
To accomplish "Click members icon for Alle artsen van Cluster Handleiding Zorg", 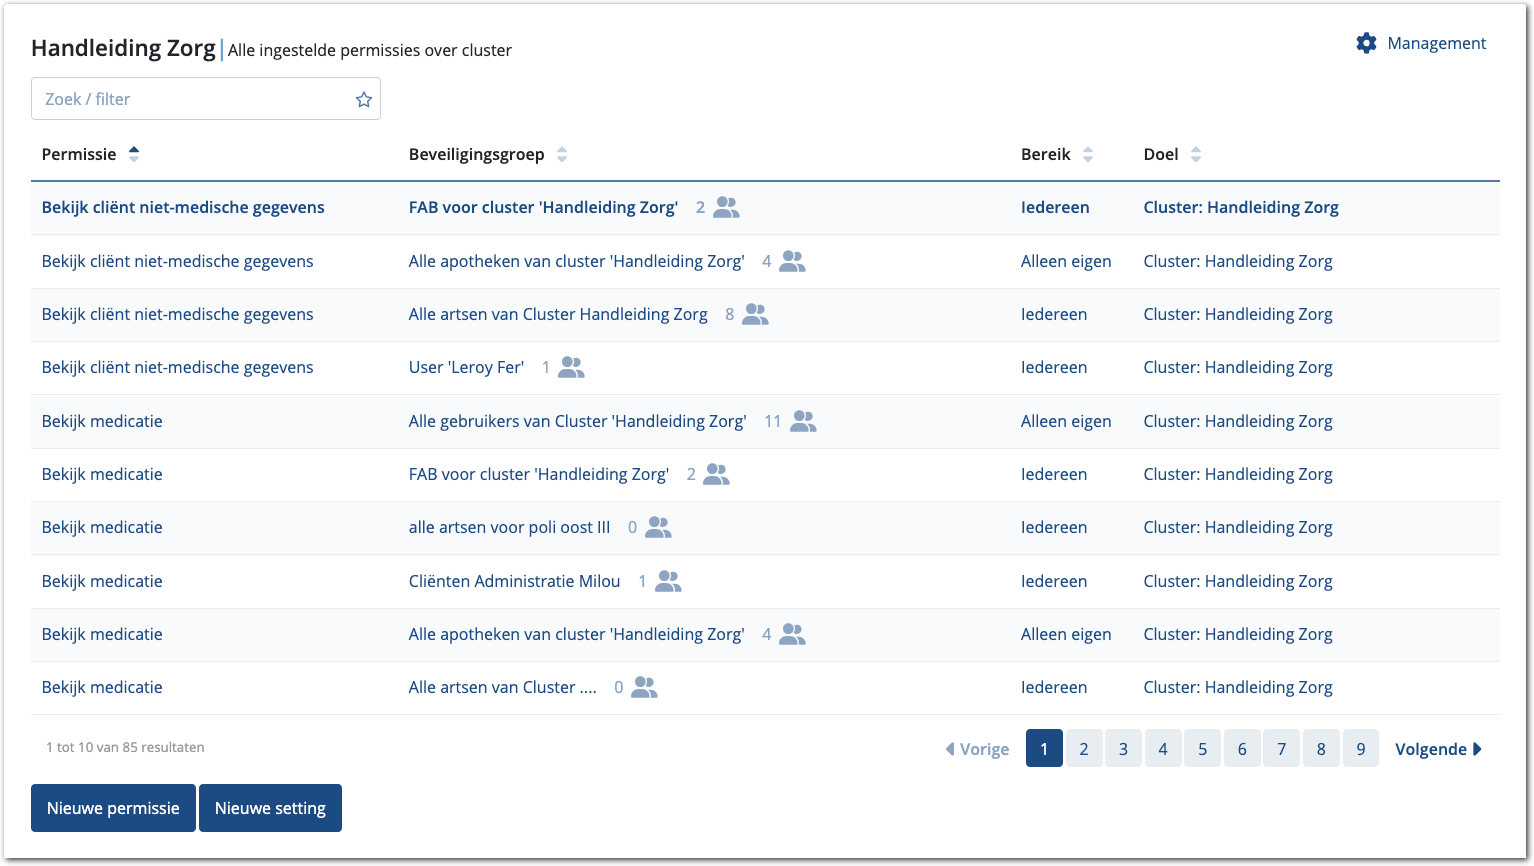I will tap(755, 315).
